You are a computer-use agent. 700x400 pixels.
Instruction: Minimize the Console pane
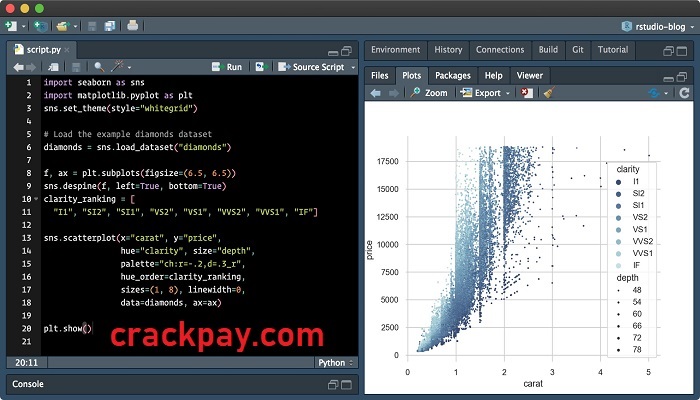[333, 384]
